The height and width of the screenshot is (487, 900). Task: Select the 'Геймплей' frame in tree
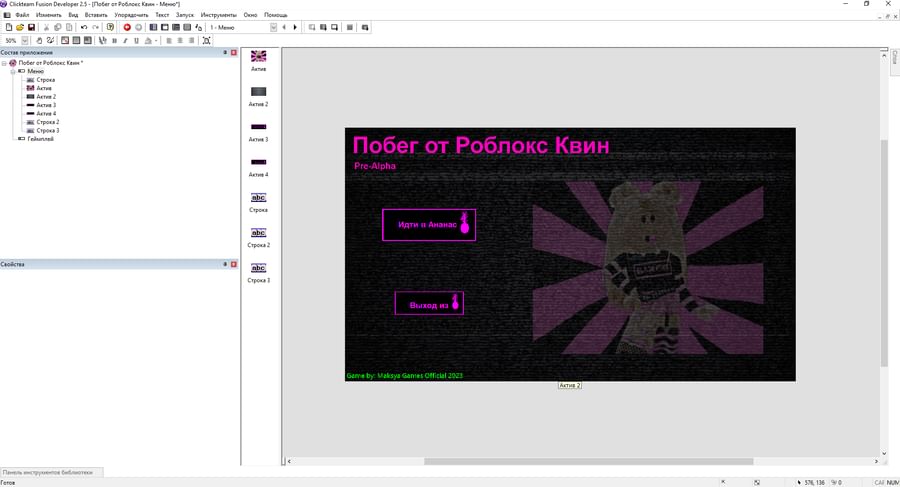[40, 138]
